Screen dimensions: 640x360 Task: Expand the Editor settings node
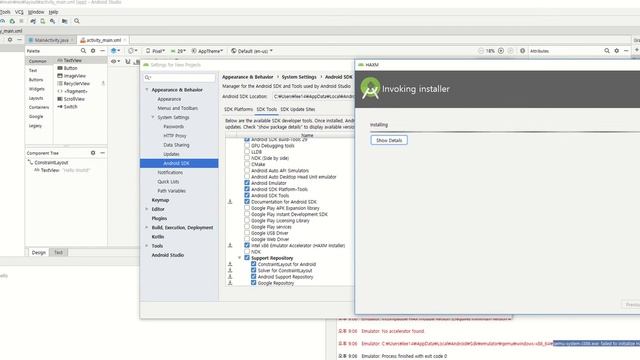tap(147, 209)
